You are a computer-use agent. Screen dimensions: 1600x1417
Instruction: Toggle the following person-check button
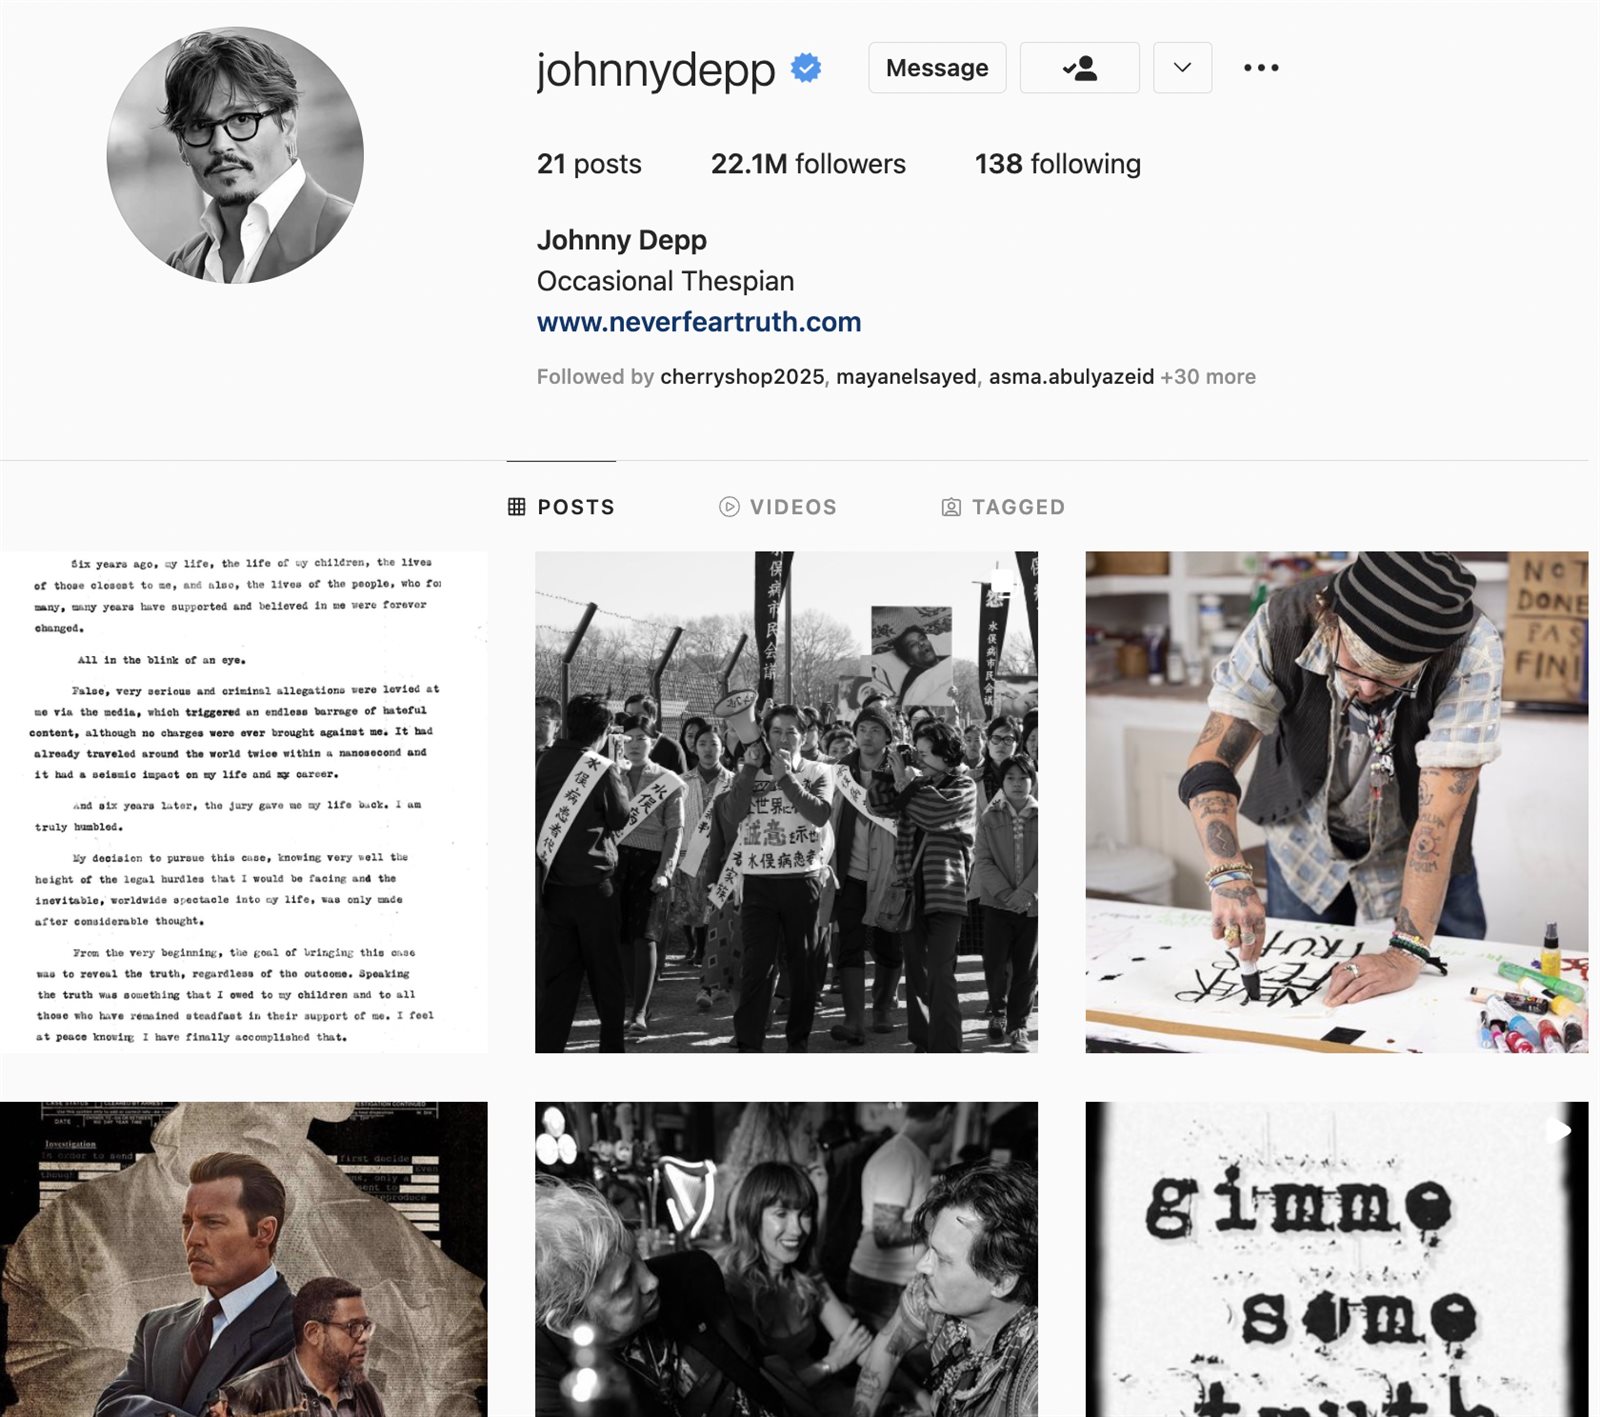(x=1080, y=68)
